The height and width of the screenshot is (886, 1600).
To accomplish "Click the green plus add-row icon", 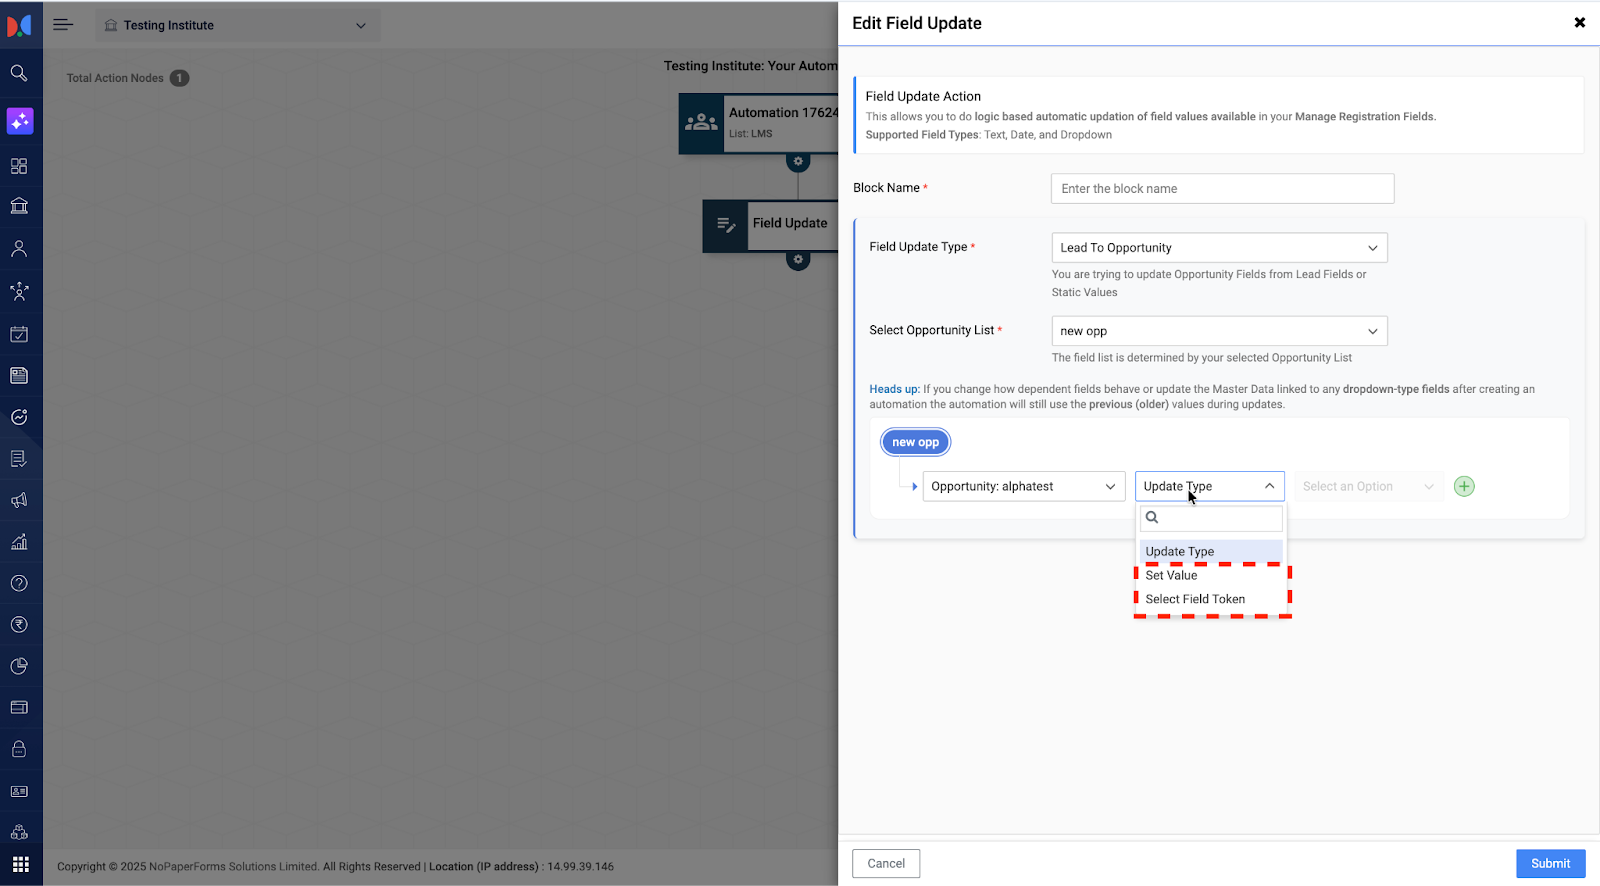I will pos(1464,487).
